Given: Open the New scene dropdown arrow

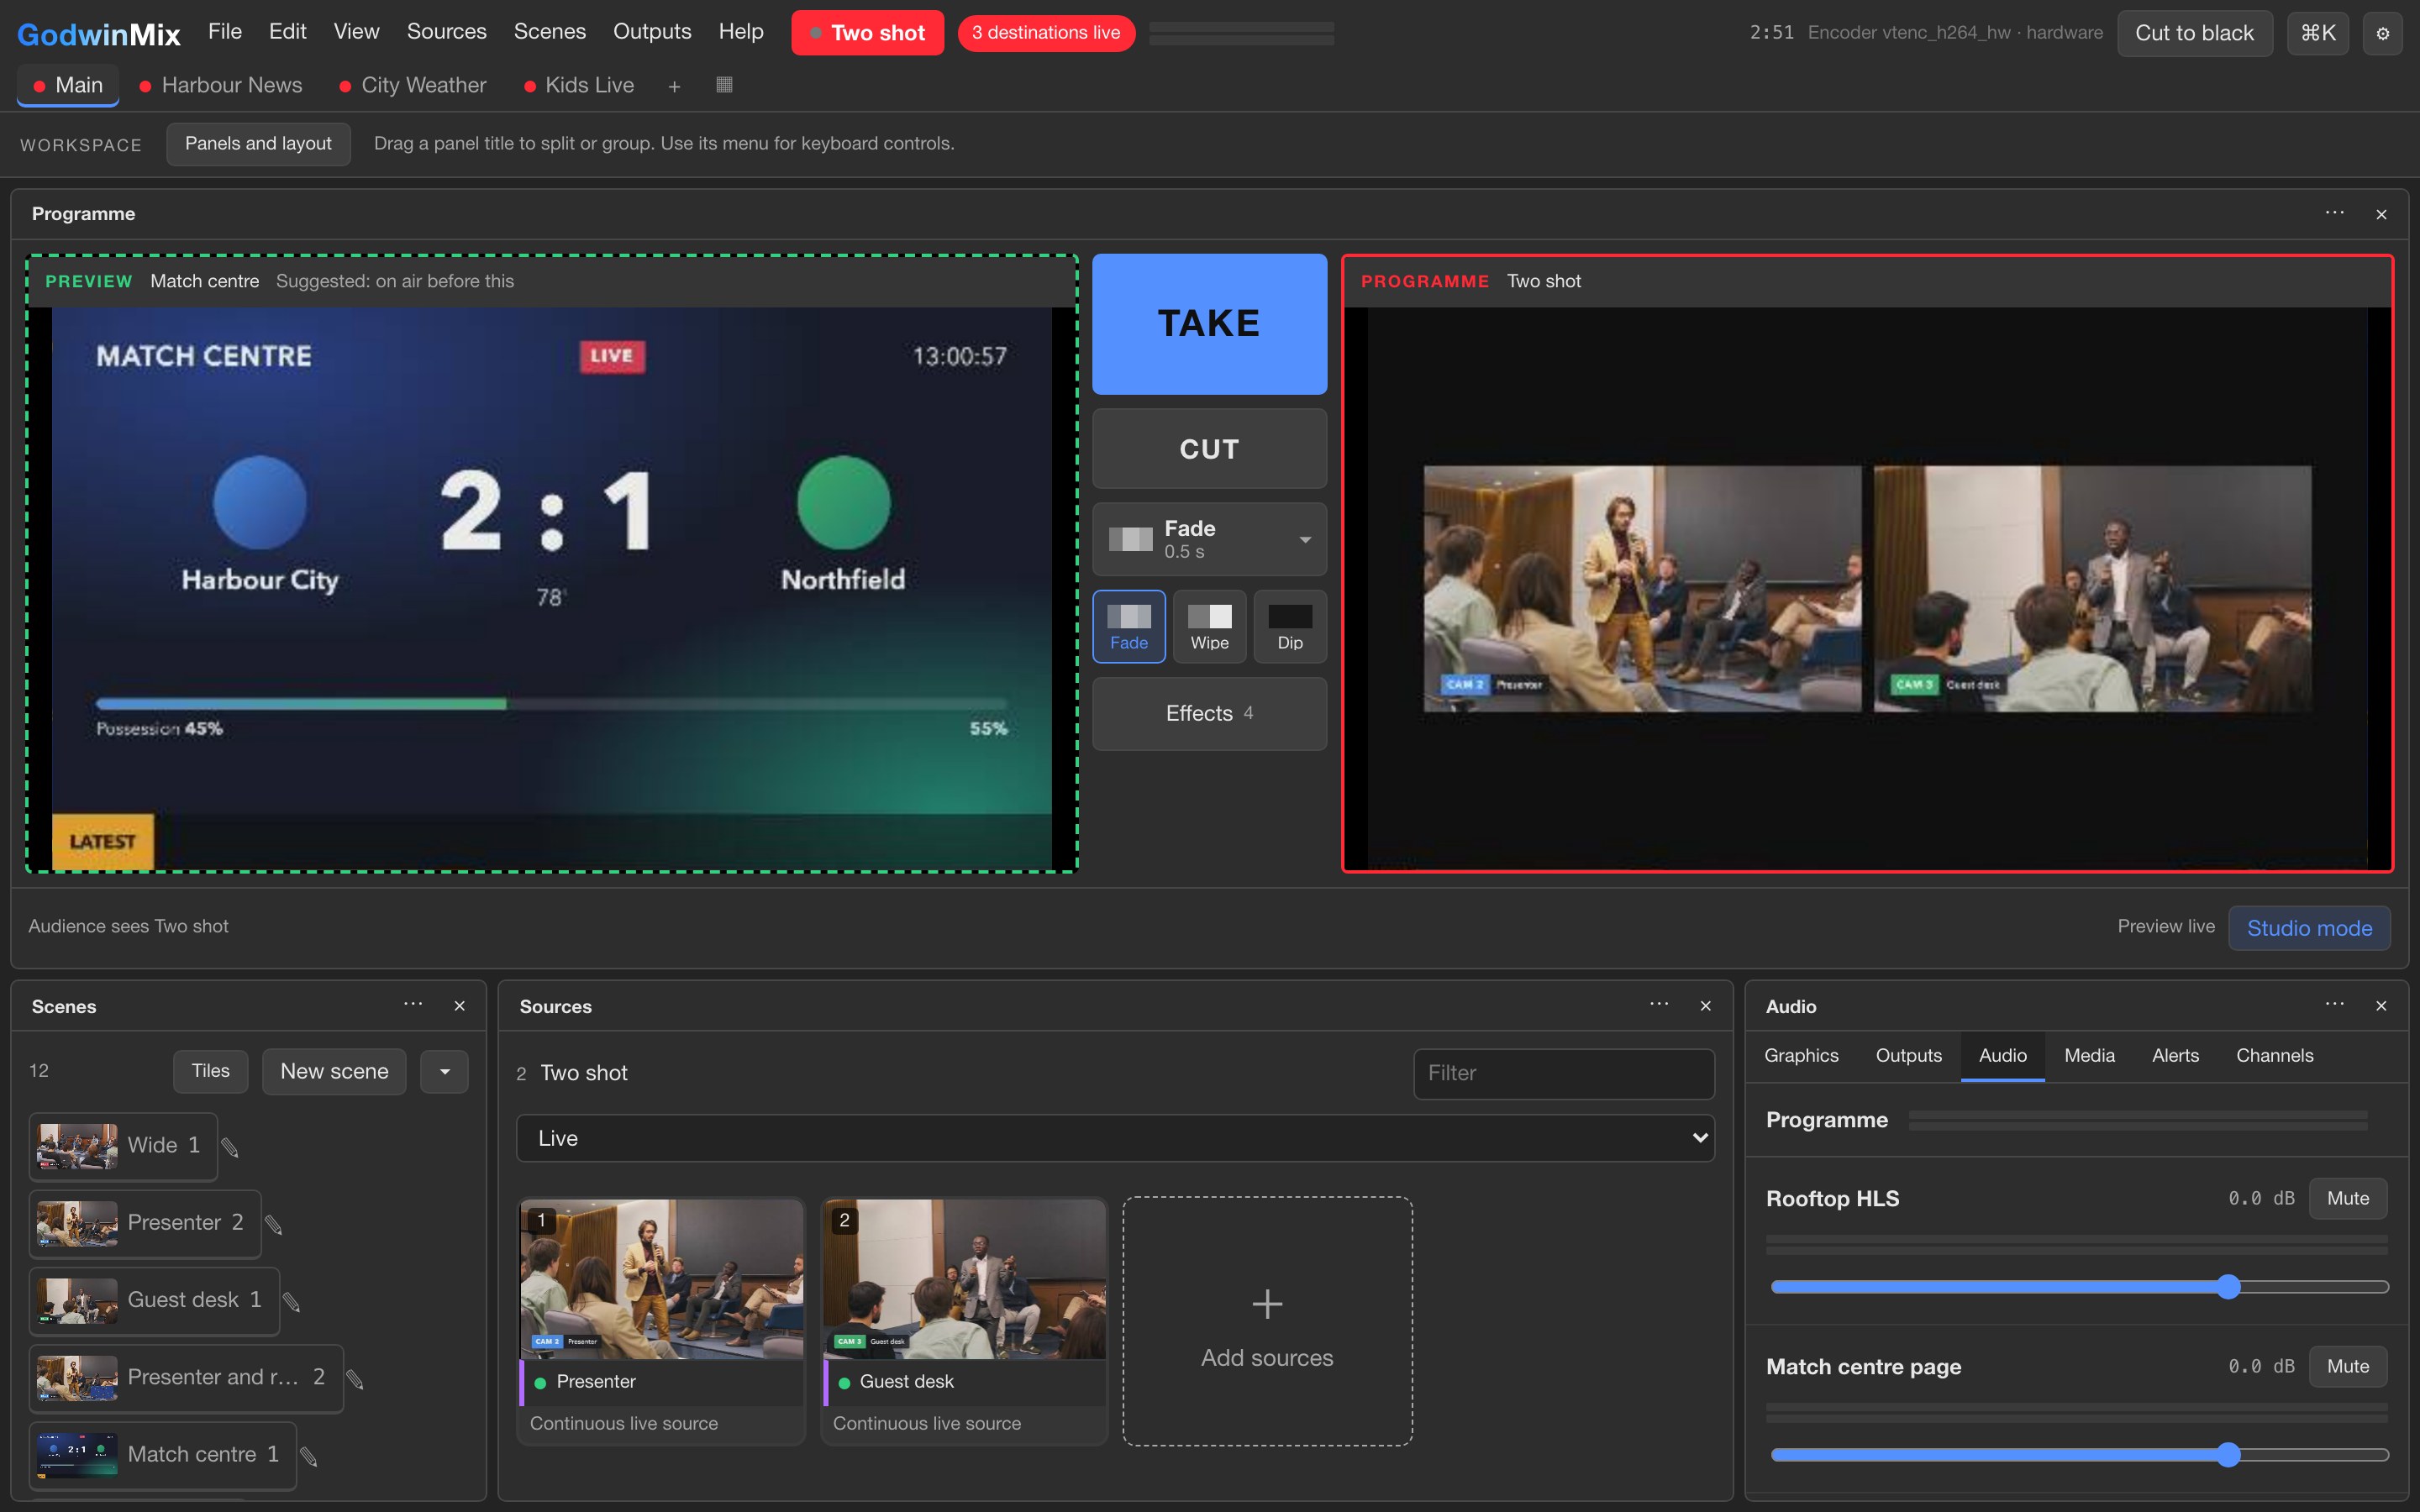Looking at the screenshot, I should point(445,1071).
